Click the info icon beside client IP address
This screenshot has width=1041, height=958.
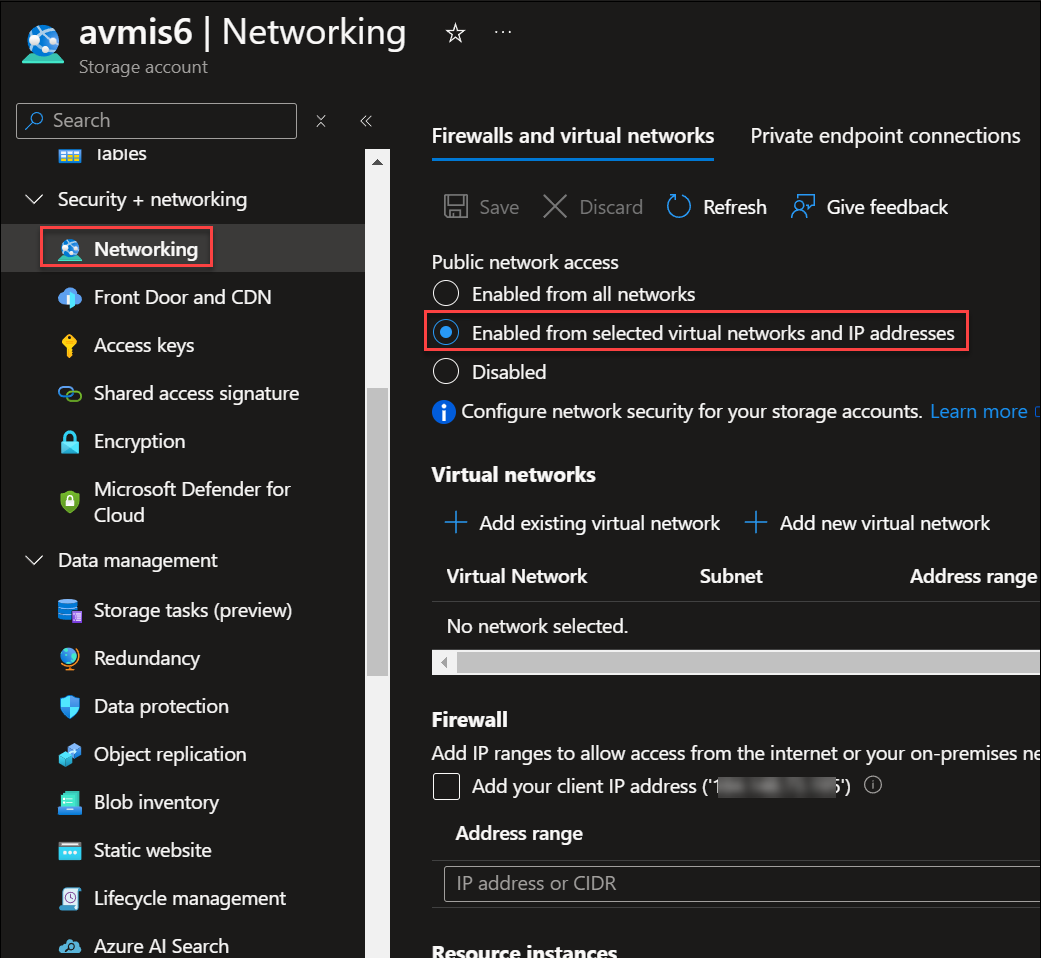pos(872,785)
